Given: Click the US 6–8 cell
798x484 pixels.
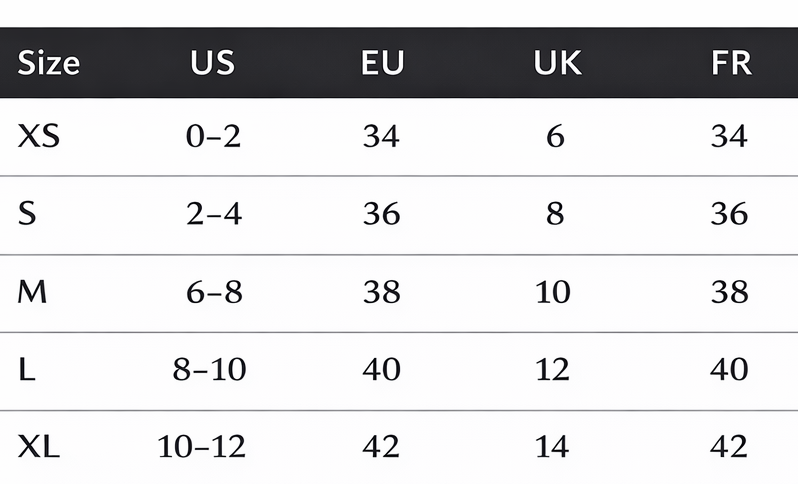Looking at the screenshot, I should click(x=213, y=292).
